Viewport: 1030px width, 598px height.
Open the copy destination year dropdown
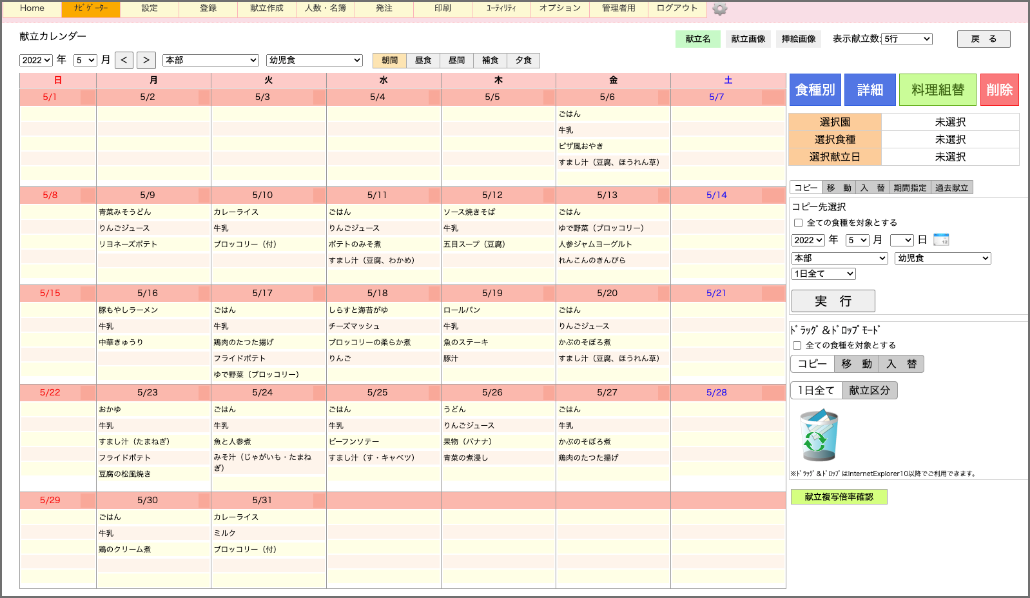[808, 240]
